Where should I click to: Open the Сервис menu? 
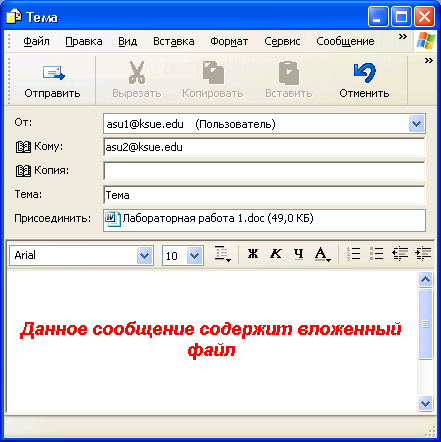click(x=282, y=42)
